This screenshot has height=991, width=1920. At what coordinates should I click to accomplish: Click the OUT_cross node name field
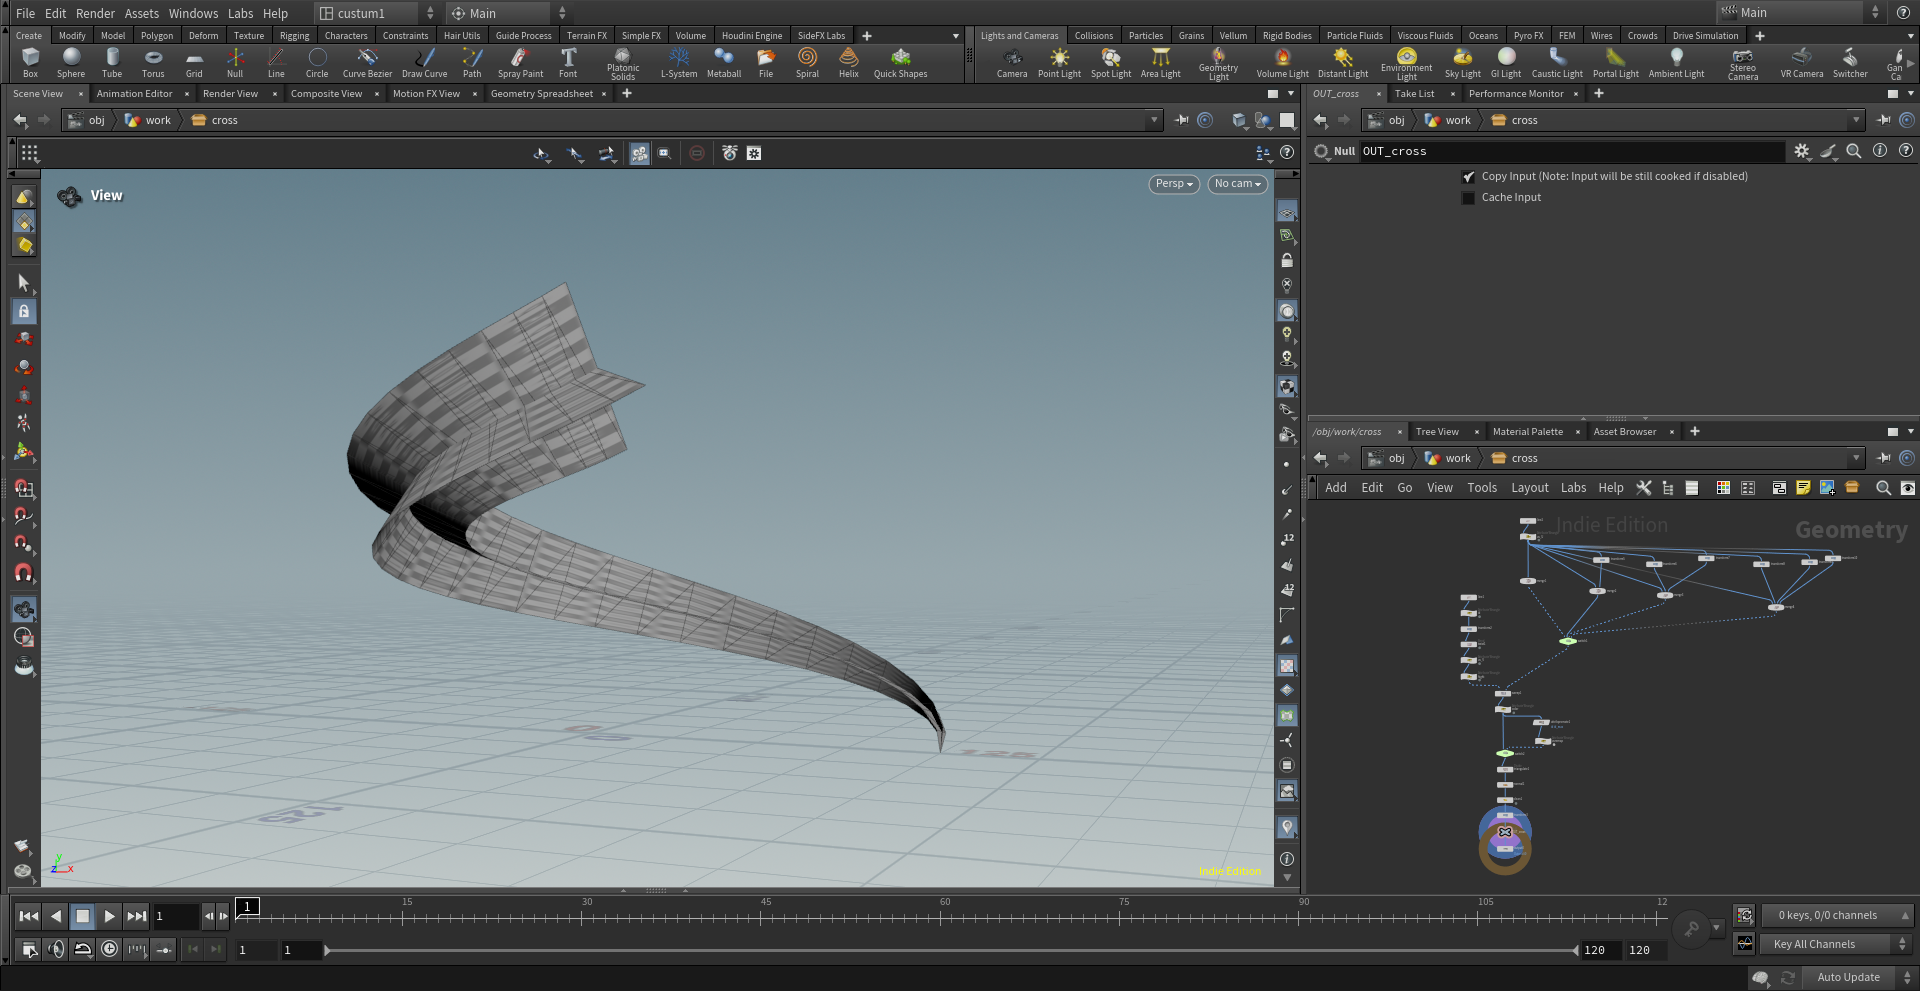(1570, 151)
